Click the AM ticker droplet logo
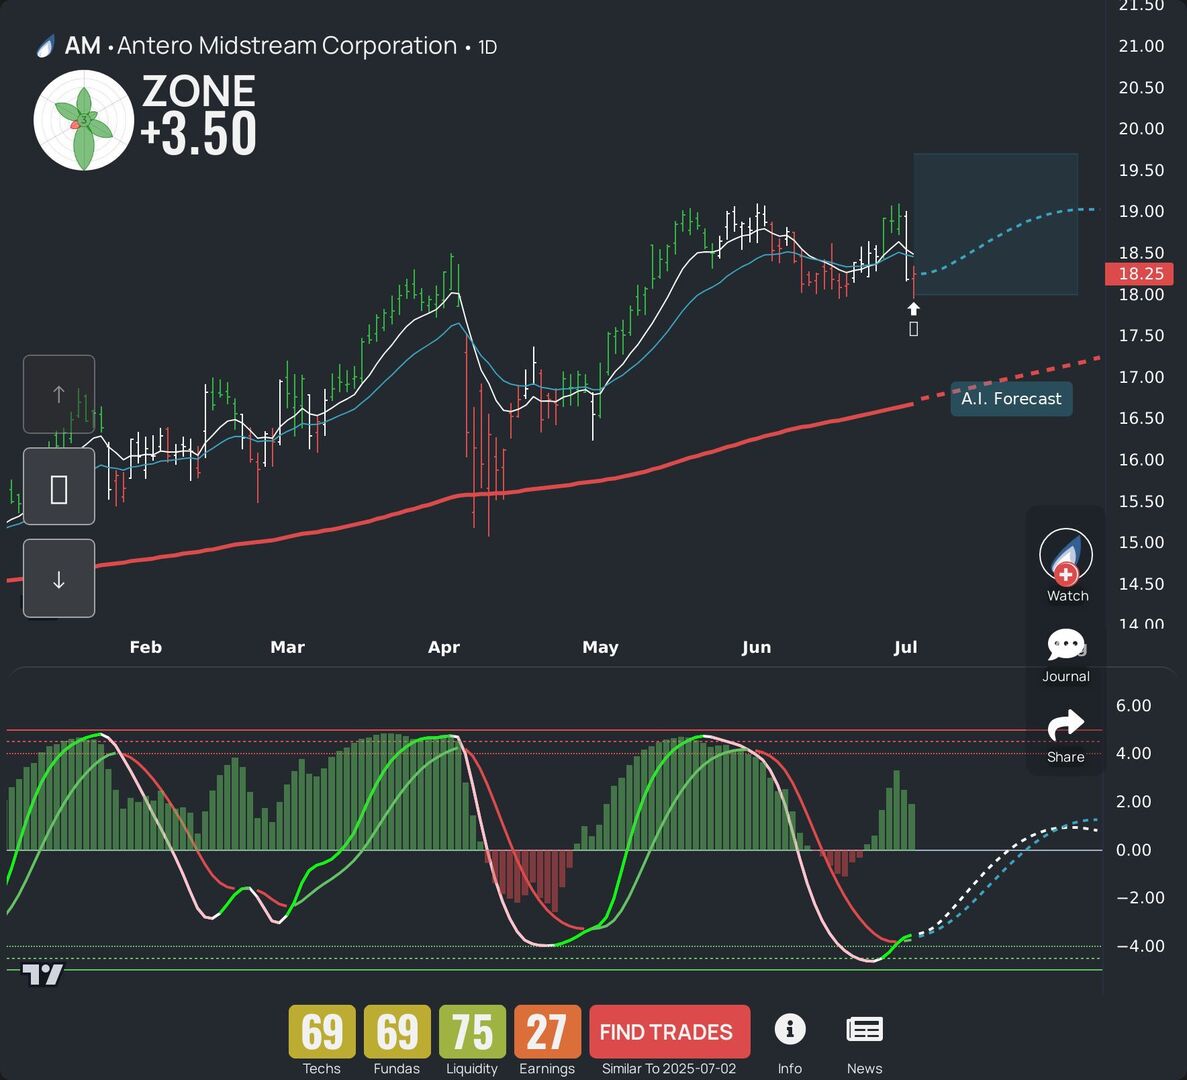The width and height of the screenshot is (1187, 1080). [x=46, y=47]
